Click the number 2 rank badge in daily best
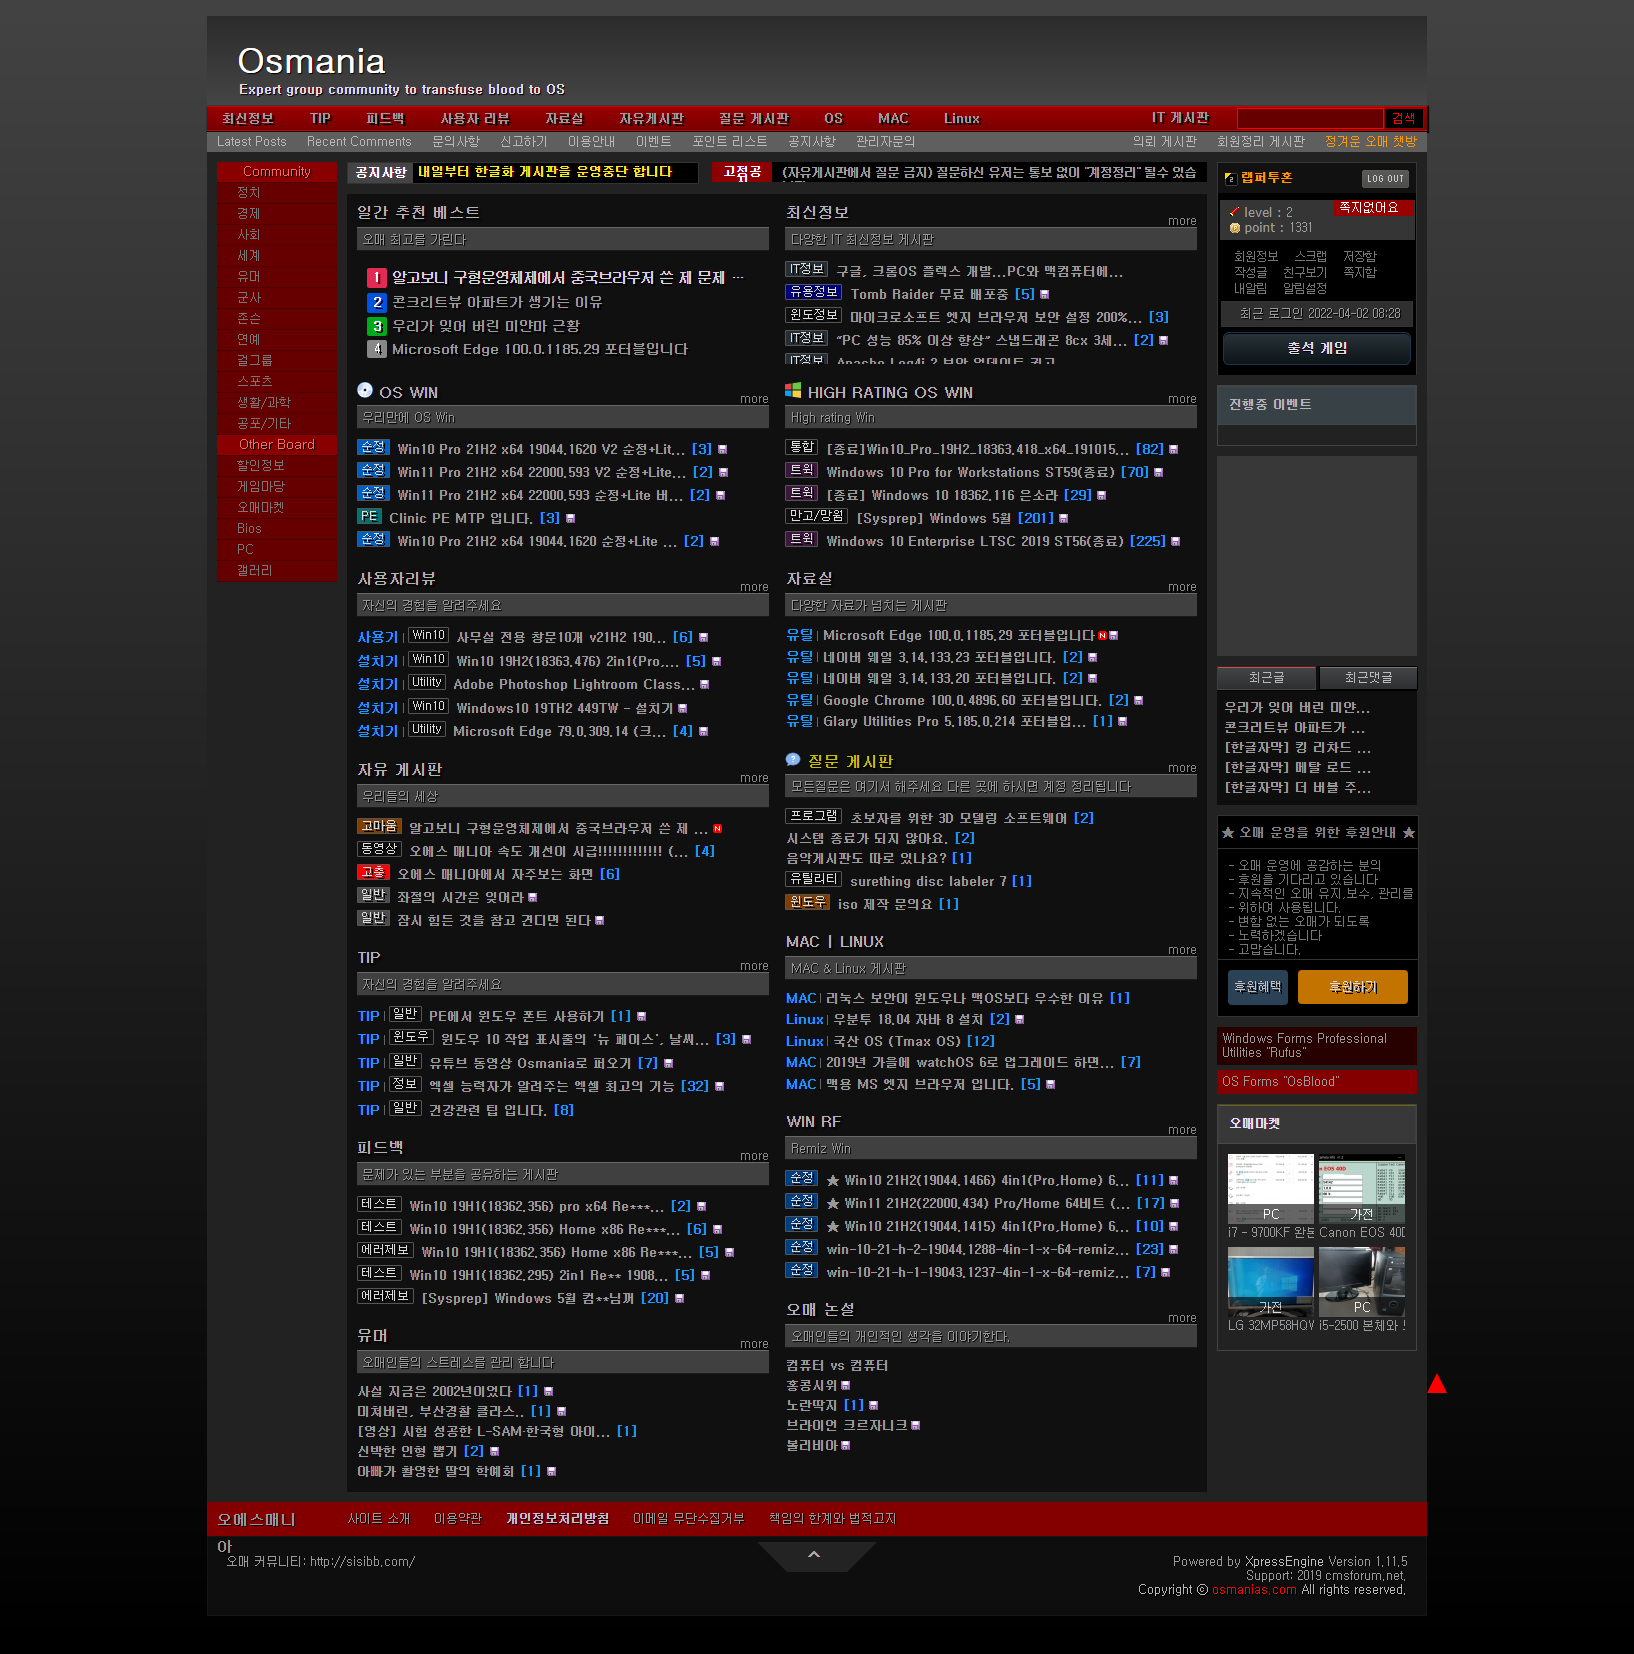Viewport: 1634px width, 1654px height. click(x=376, y=302)
